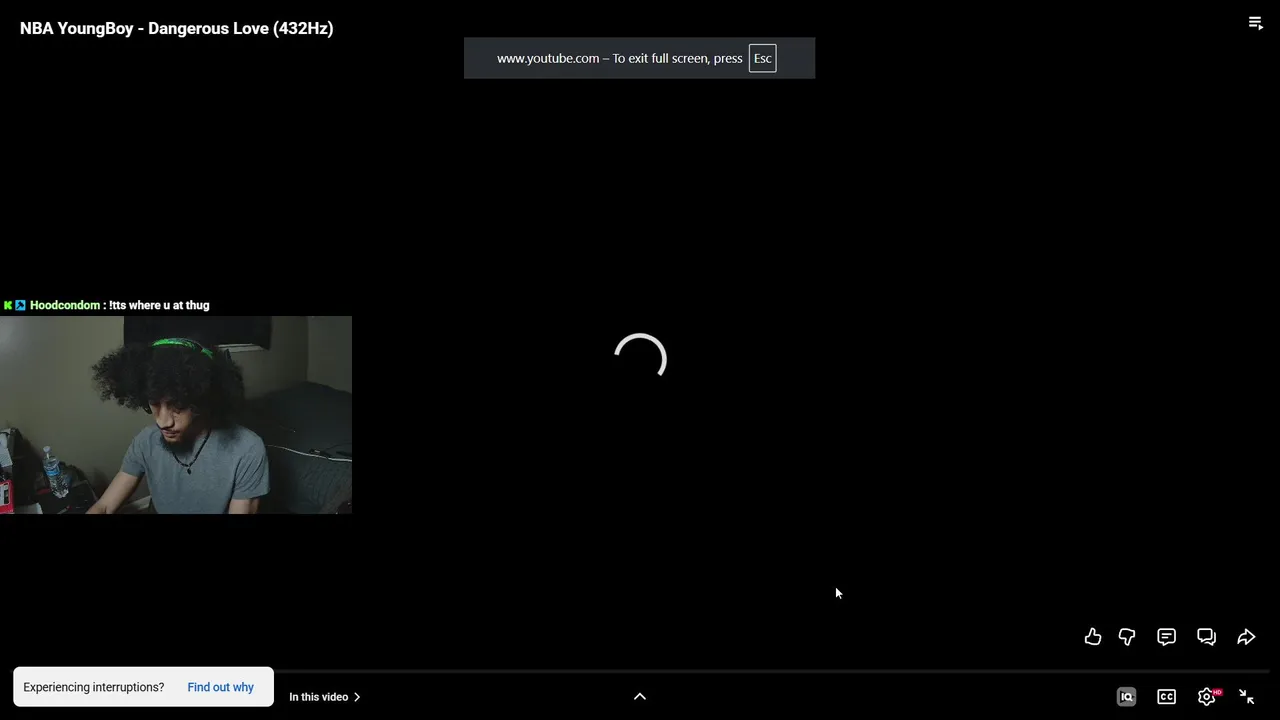Click the webcam overlay in the video
Viewport: 1280px width, 720px height.
[x=176, y=415]
